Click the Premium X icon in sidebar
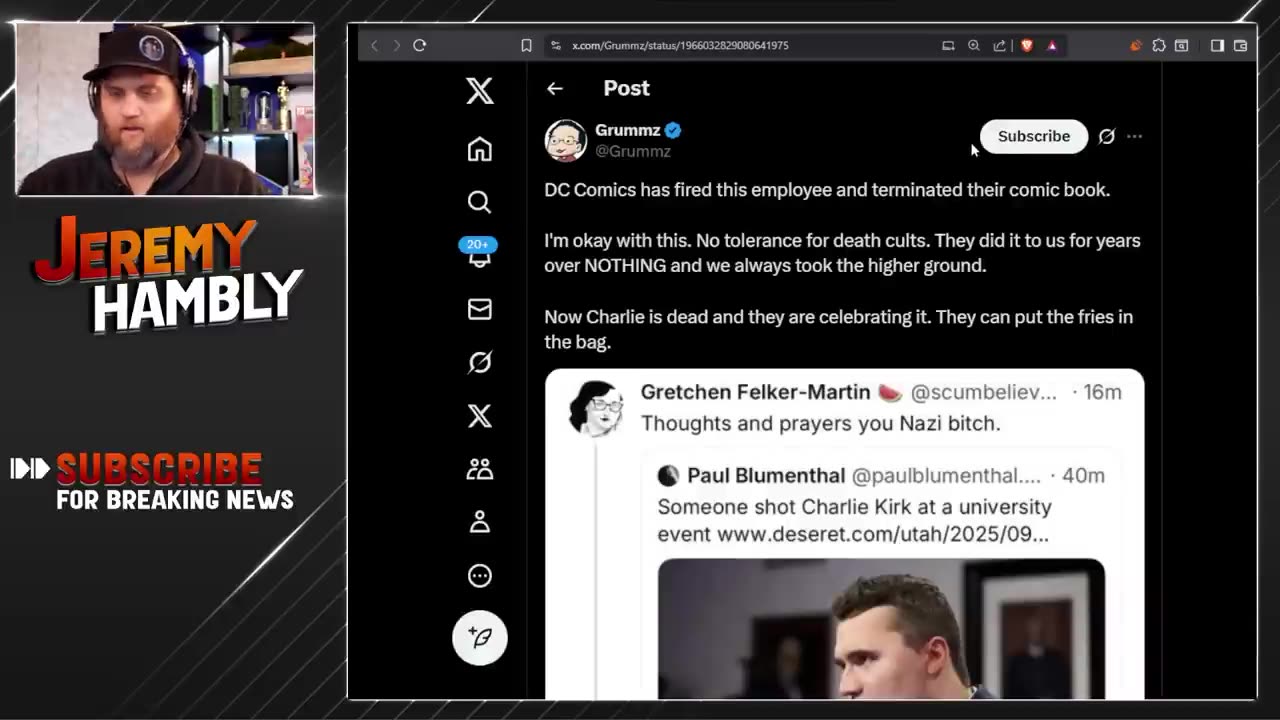The image size is (1280, 720). point(480,415)
